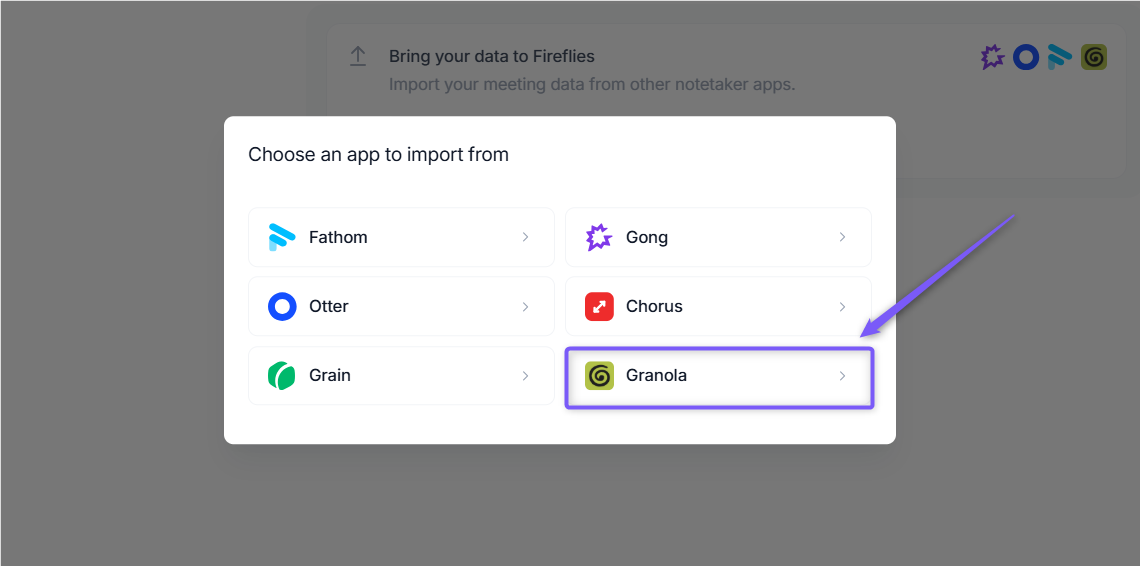Select Chorus as the import source

(718, 306)
